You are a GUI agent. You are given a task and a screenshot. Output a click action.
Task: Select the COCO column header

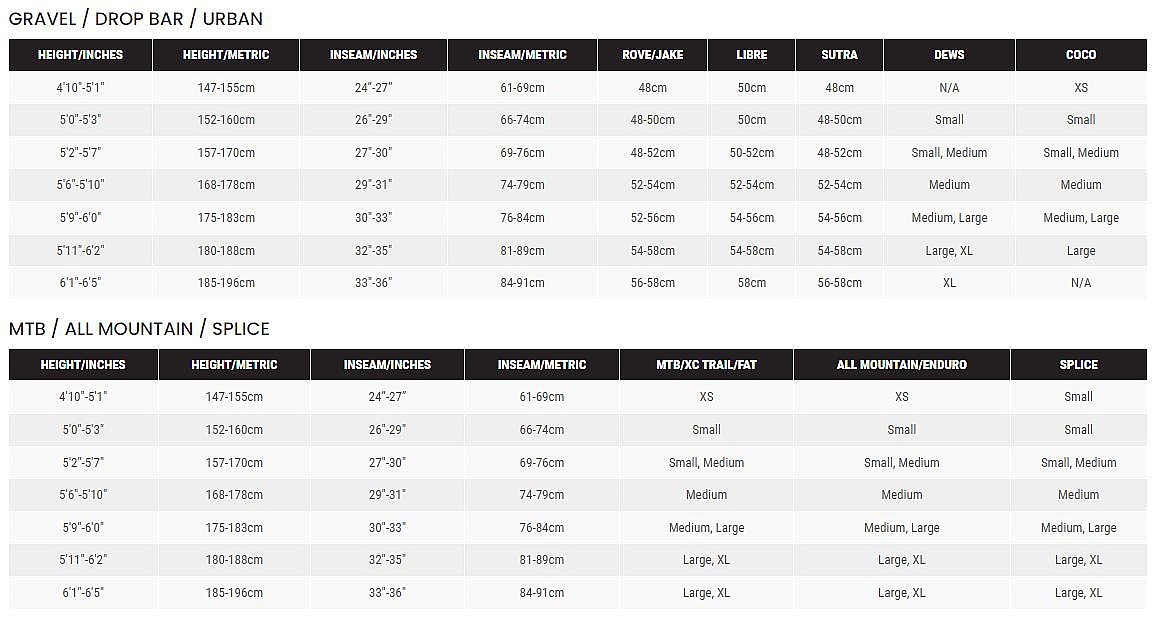pyautogui.click(x=1080, y=55)
